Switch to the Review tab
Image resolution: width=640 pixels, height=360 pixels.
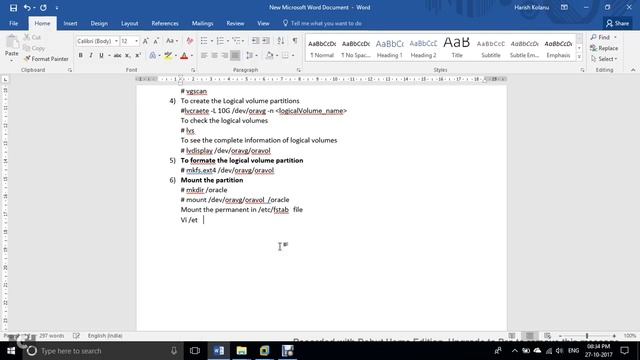click(x=235, y=23)
